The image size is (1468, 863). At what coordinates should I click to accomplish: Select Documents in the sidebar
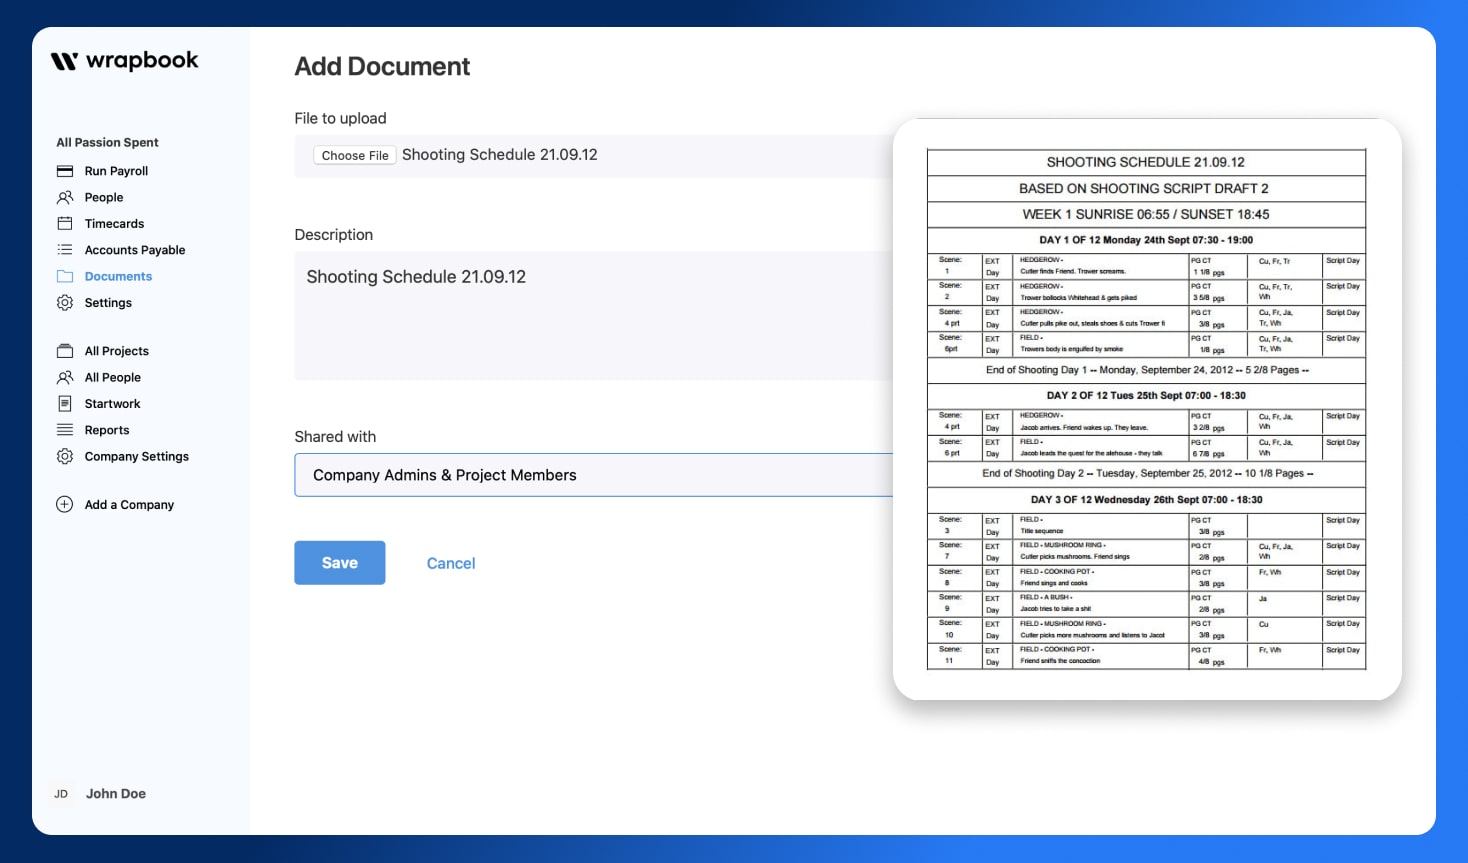coord(118,276)
